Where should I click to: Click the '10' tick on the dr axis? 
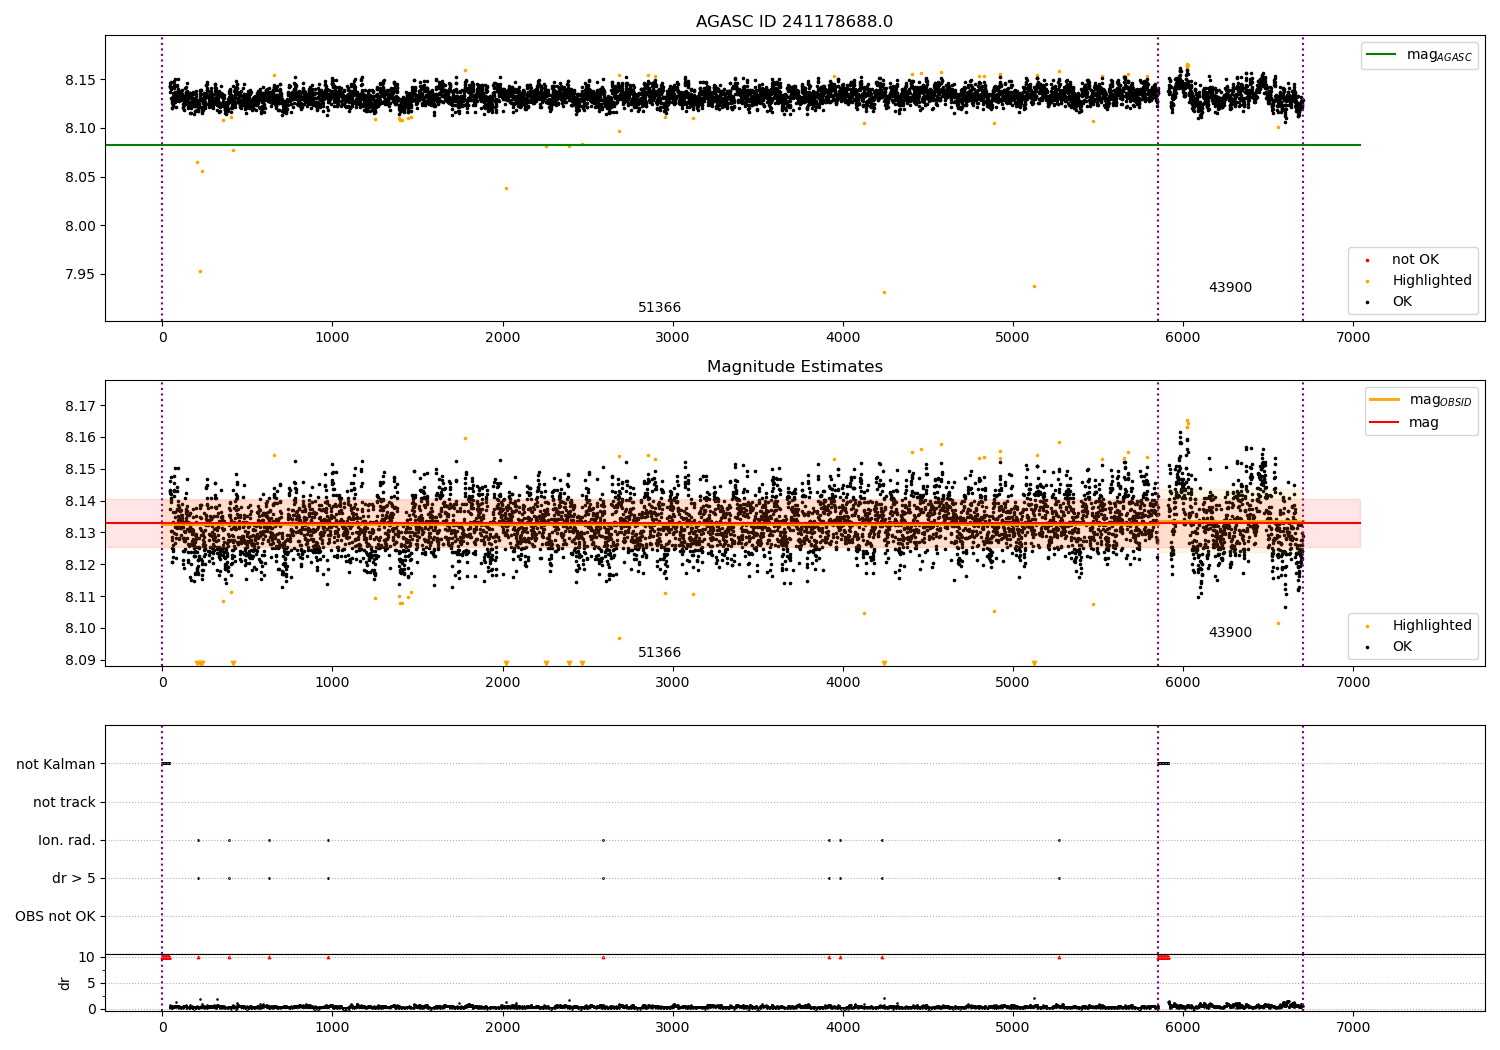coord(87,958)
